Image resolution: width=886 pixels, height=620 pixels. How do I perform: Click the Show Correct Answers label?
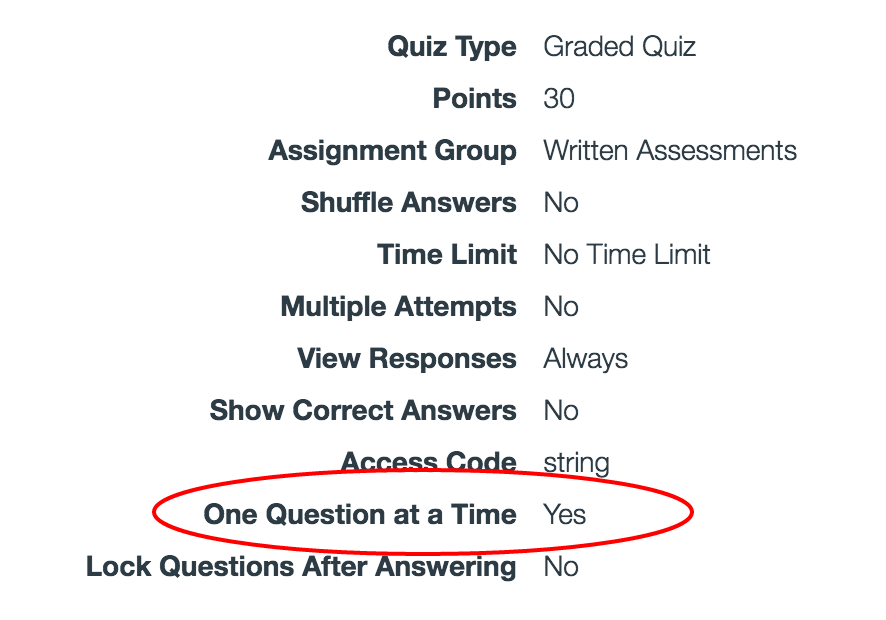(x=363, y=411)
